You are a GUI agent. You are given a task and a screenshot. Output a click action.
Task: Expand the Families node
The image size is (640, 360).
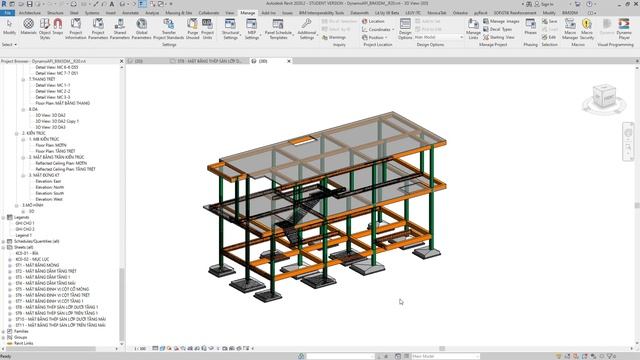(x=4, y=331)
